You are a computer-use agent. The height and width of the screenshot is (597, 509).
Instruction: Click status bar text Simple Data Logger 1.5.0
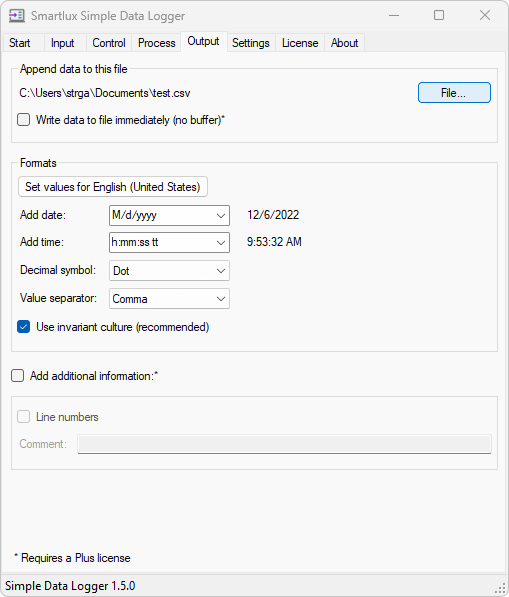(x=70, y=586)
